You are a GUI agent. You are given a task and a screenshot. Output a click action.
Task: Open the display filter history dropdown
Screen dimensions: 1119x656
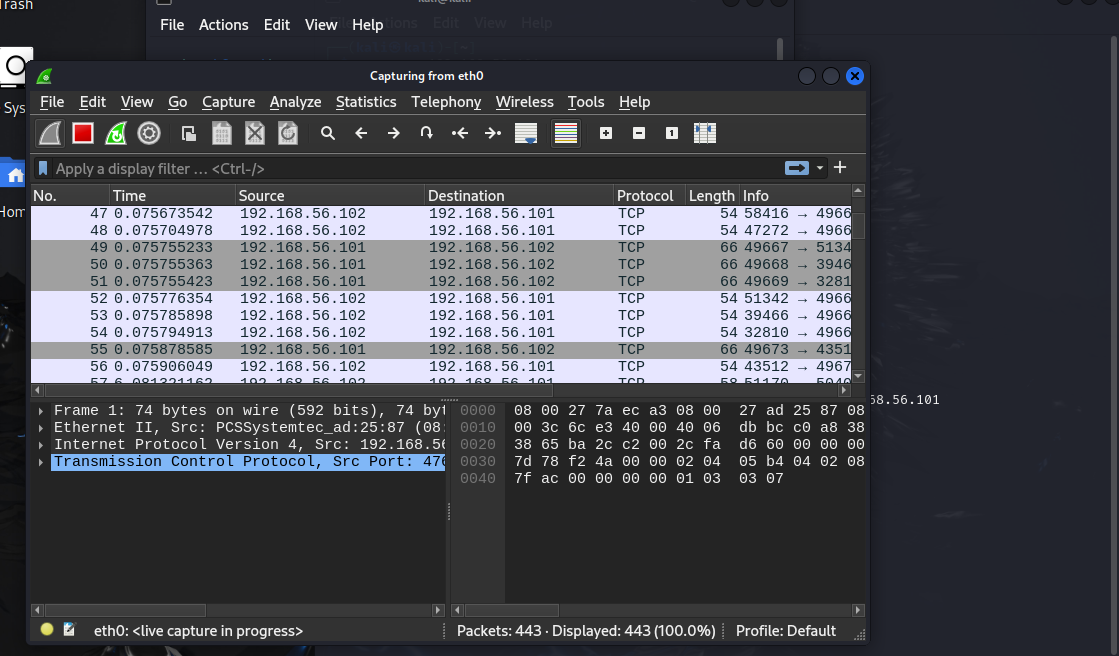click(820, 168)
